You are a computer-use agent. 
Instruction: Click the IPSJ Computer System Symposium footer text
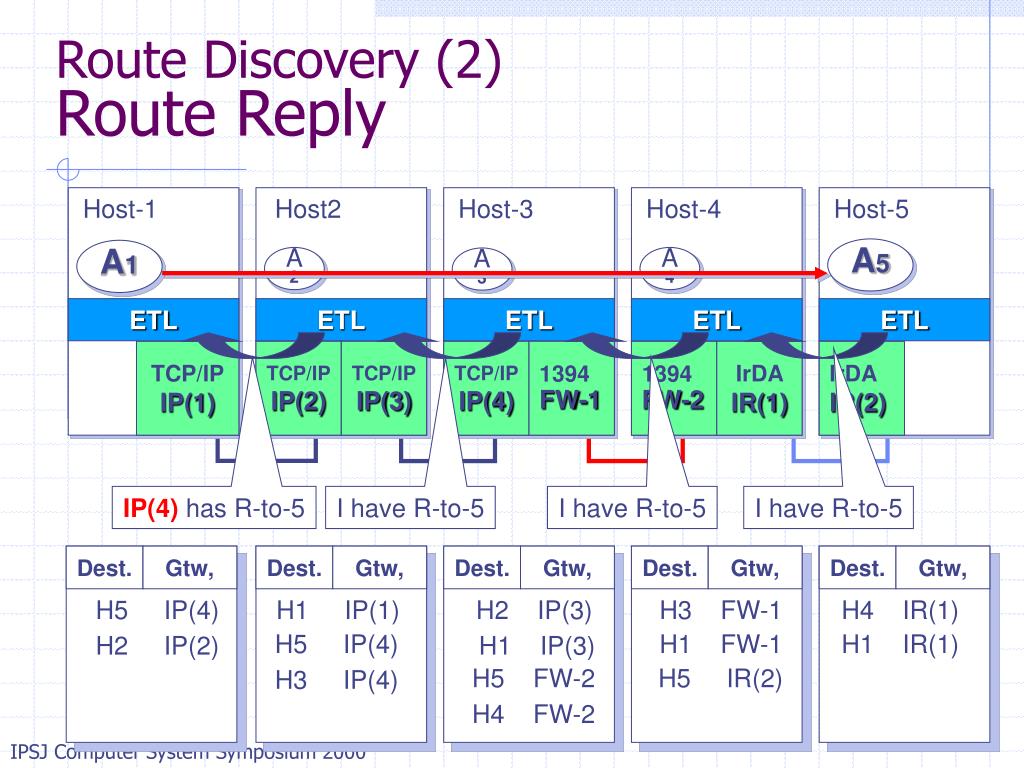point(188,752)
